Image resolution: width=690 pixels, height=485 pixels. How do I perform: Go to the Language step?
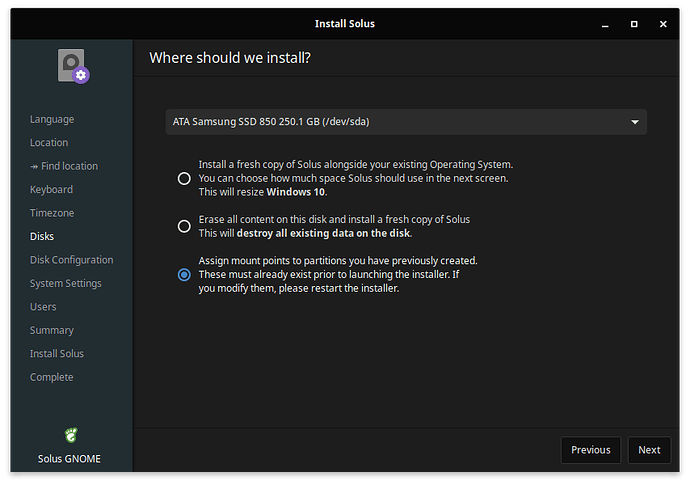point(52,119)
